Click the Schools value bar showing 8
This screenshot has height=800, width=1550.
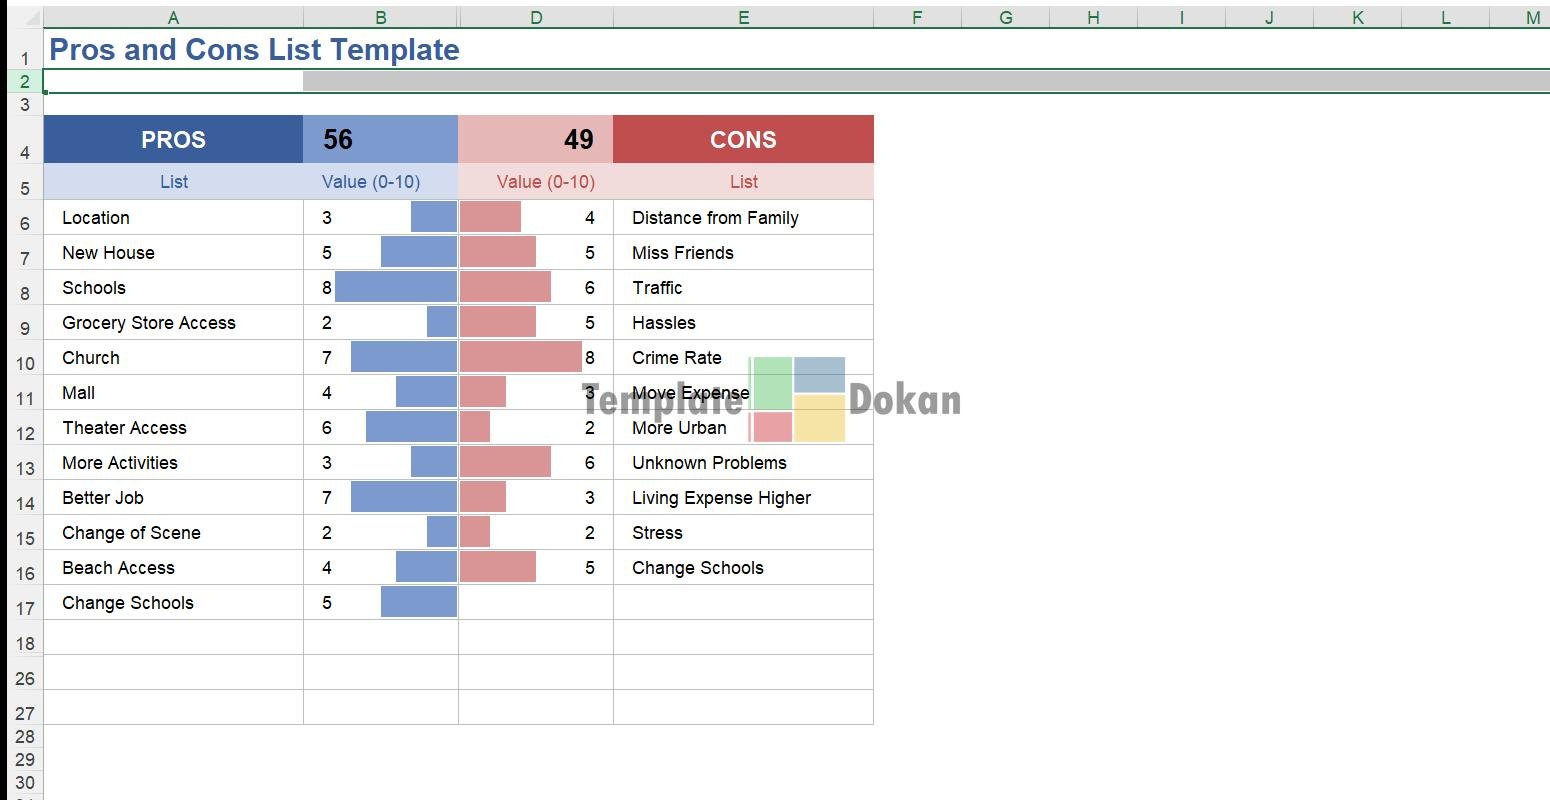point(395,287)
